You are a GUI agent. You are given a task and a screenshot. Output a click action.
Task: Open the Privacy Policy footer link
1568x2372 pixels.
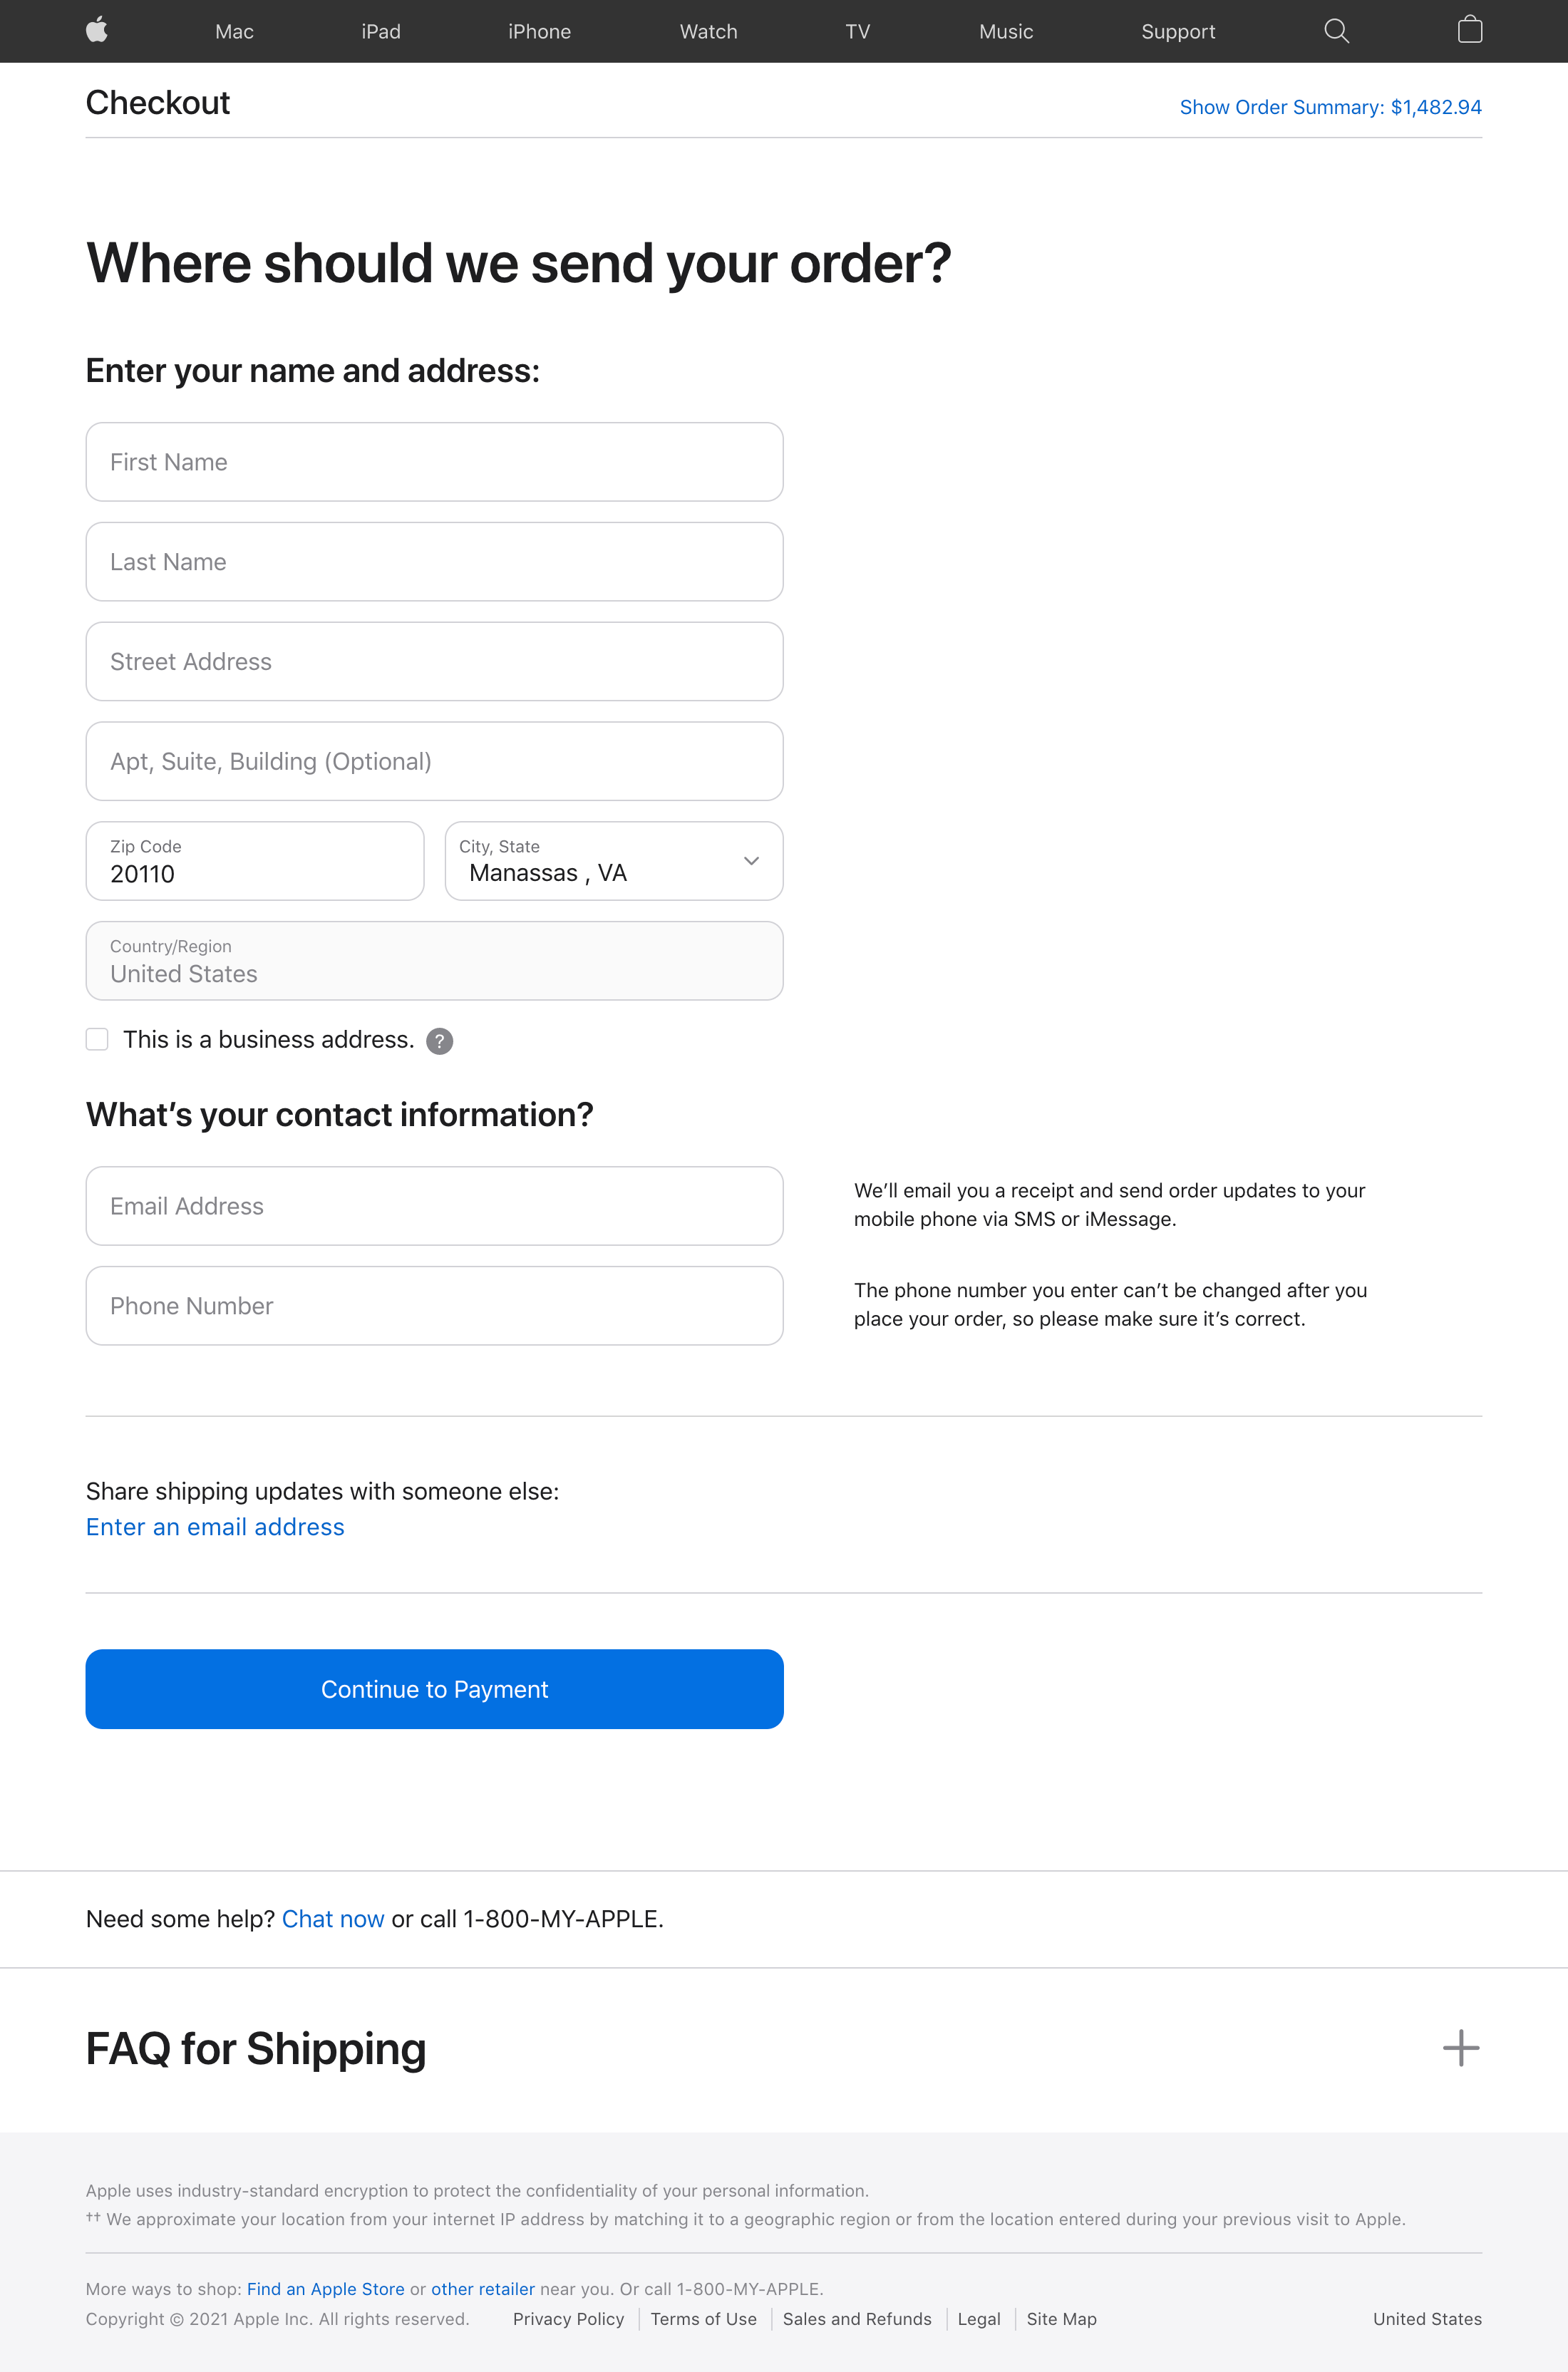point(568,2319)
